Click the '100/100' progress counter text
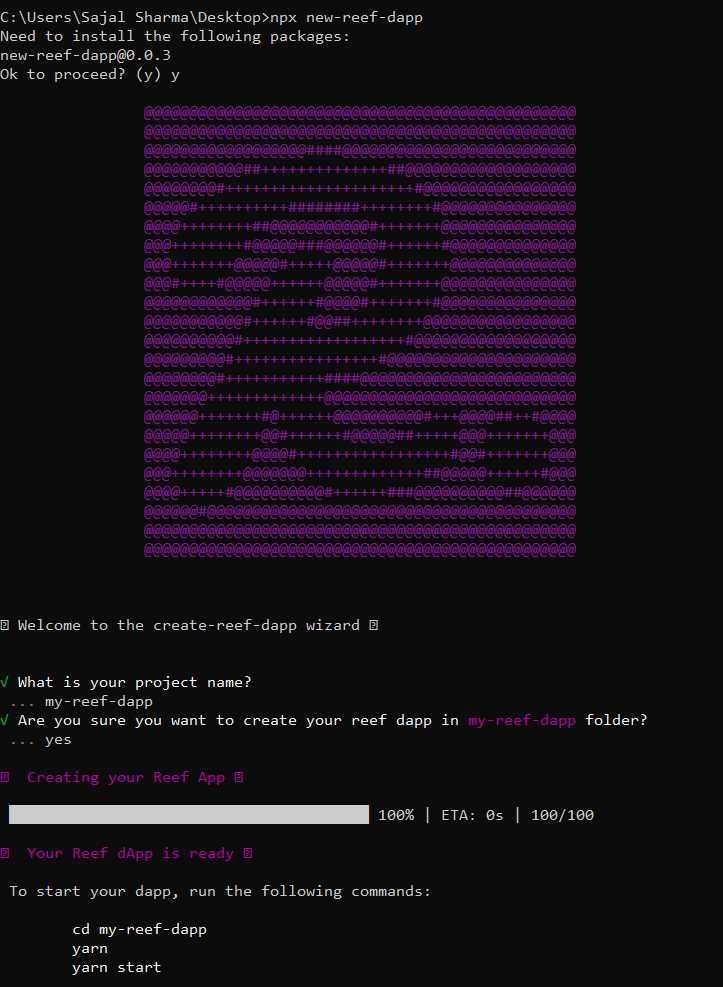723x987 pixels. (563, 815)
